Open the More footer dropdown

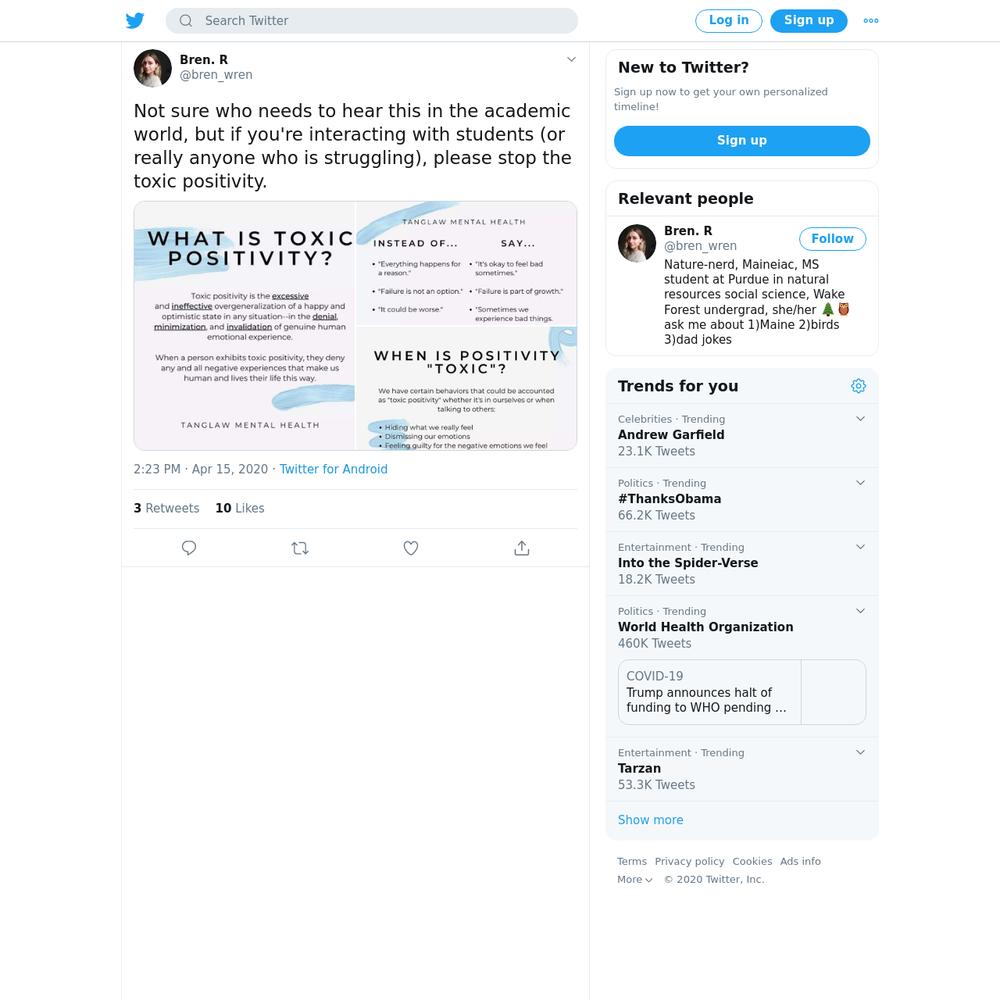coord(635,879)
